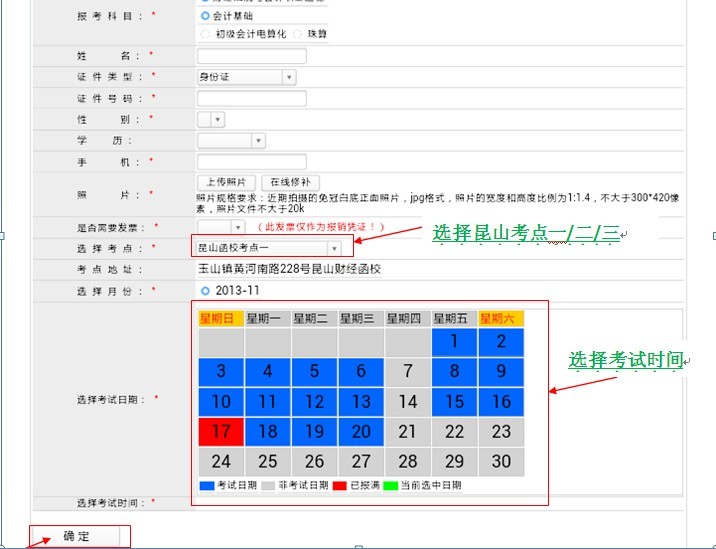Click the 证件号码 ID number field
Screen dimensions: 716x549
252,98
